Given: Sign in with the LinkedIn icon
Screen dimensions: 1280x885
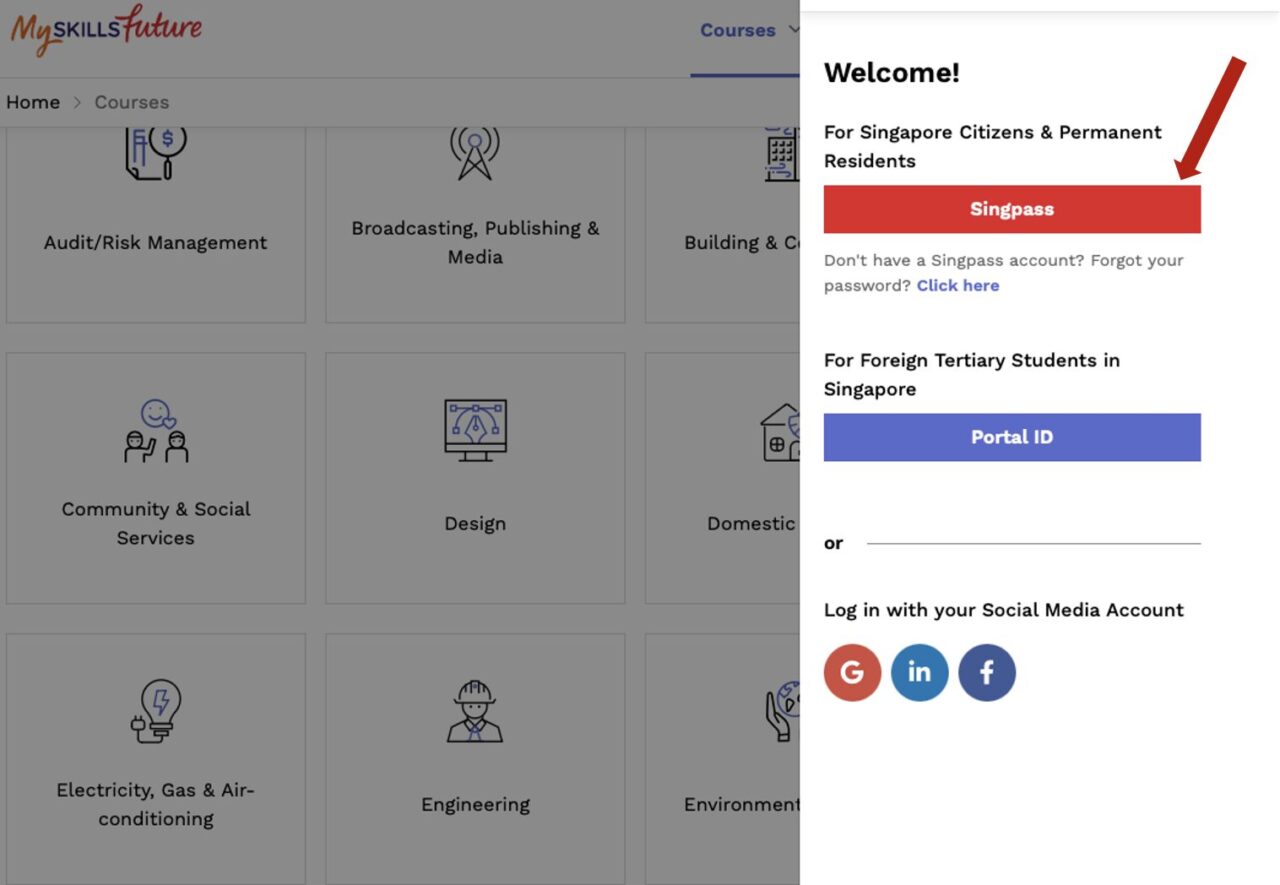Looking at the screenshot, I should 919,672.
